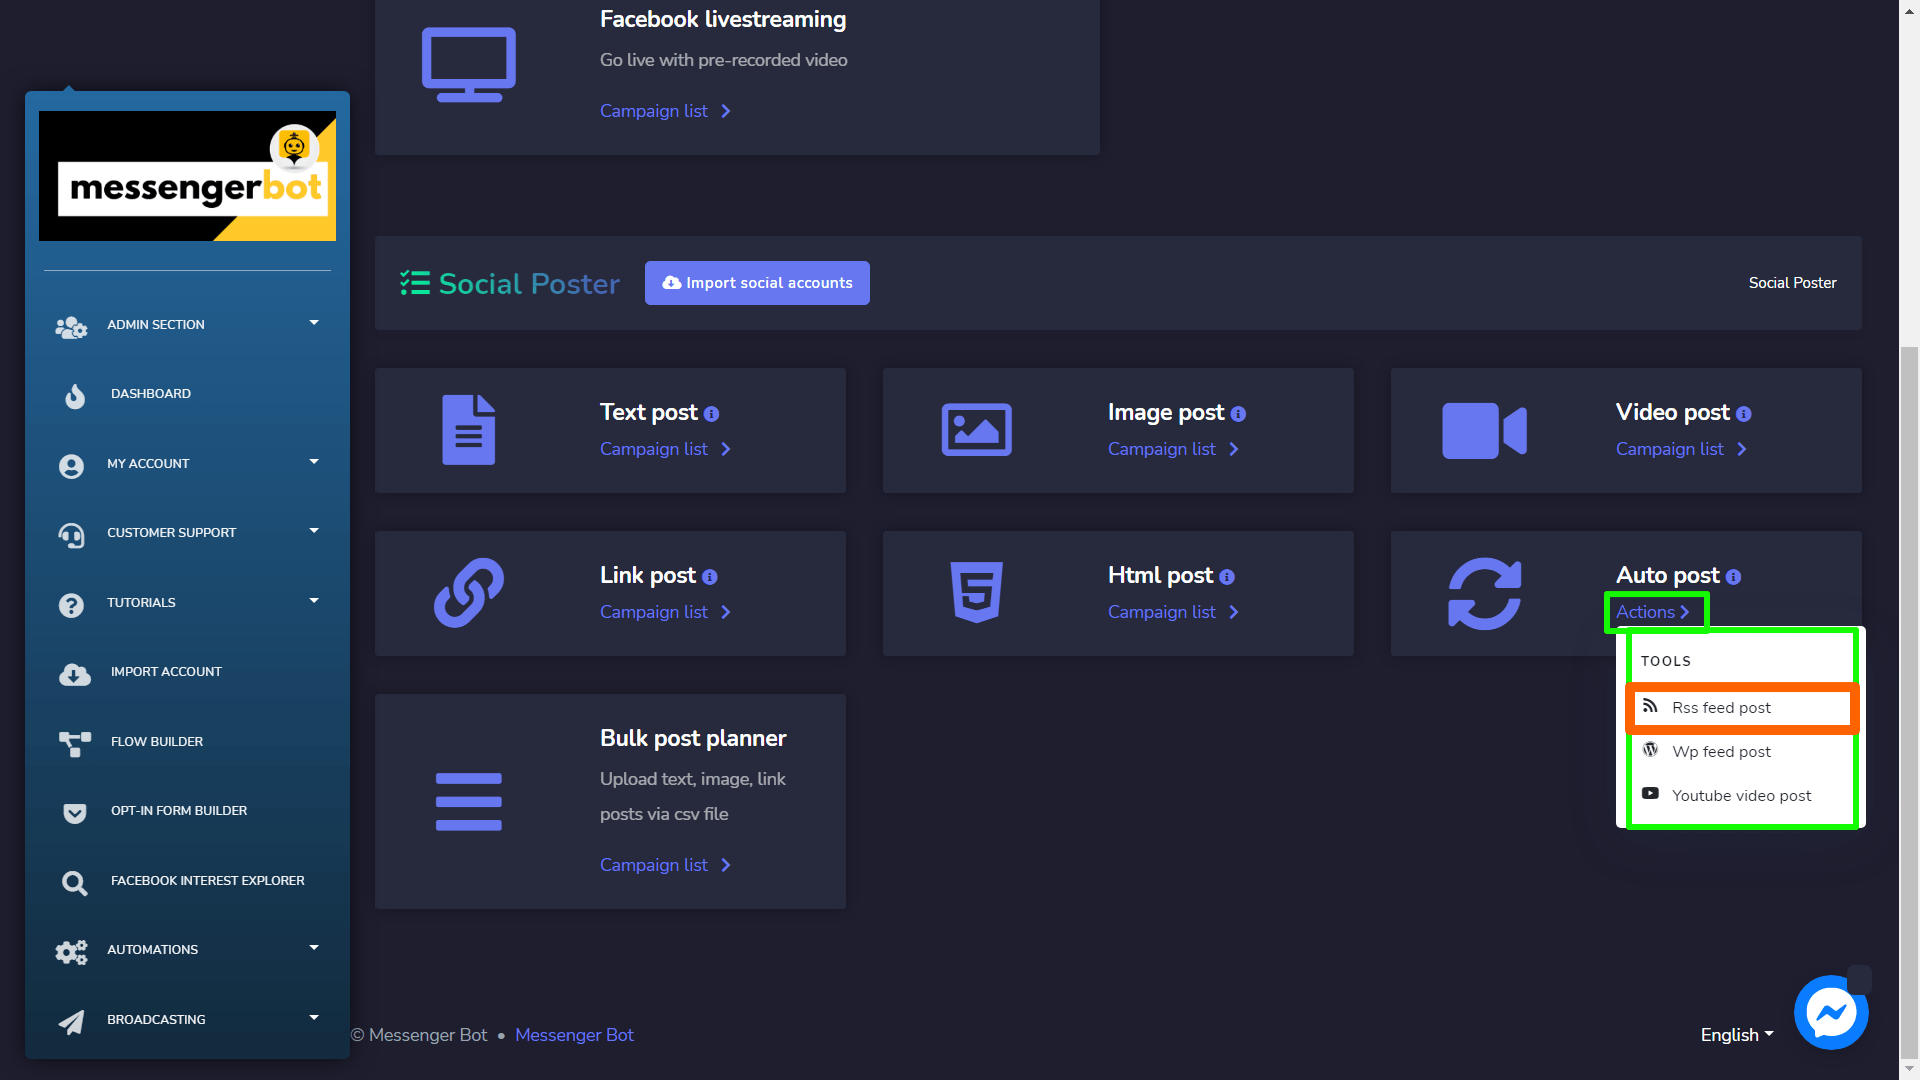Screen dimensions: 1920x1080
Task: Expand the Admin Section menu arrow
Action: coord(314,322)
